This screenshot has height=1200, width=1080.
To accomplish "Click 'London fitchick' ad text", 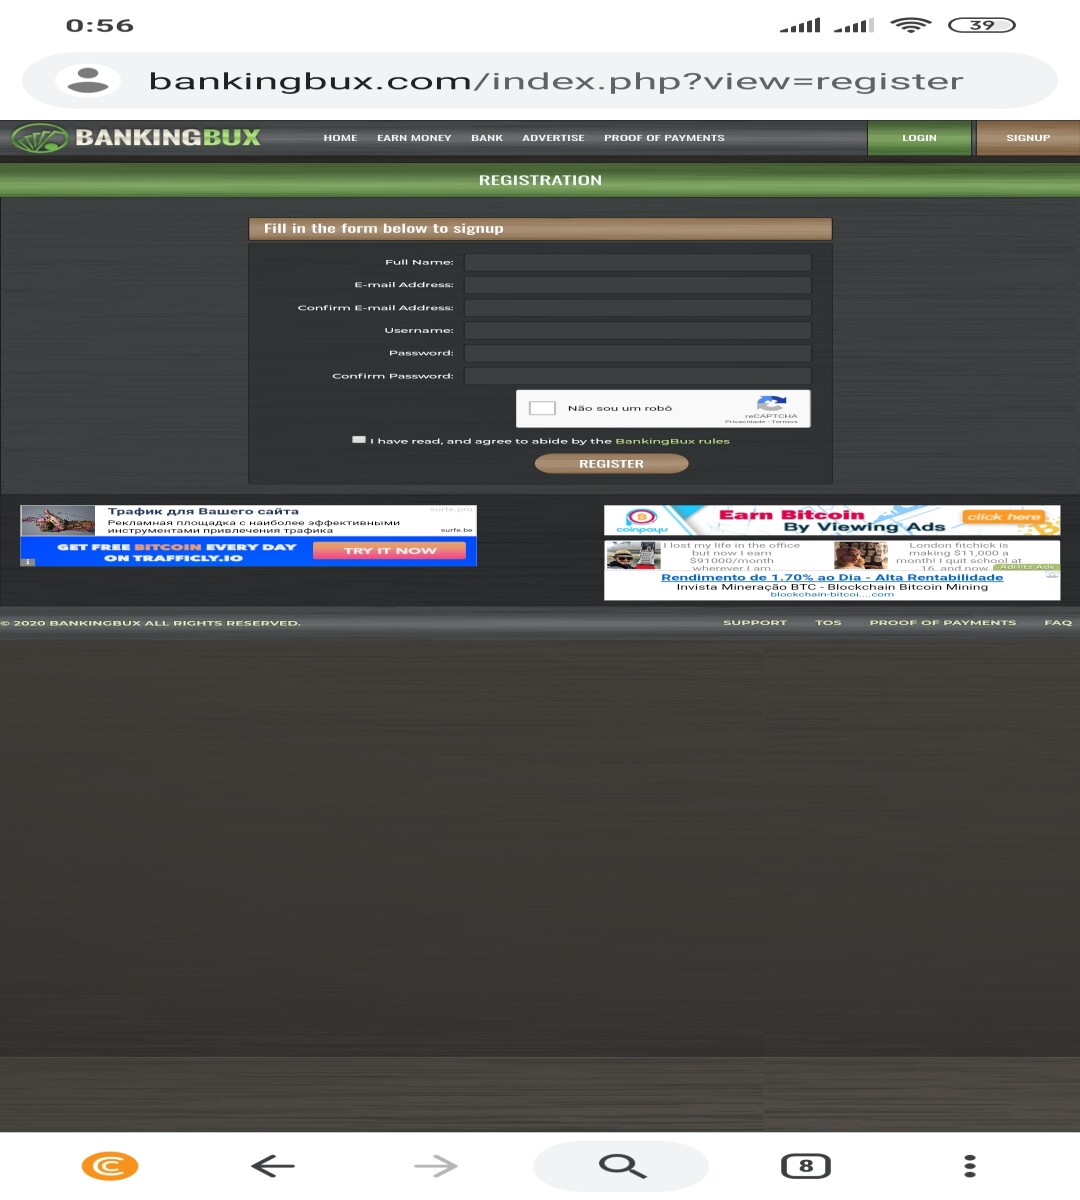I will click(958, 556).
